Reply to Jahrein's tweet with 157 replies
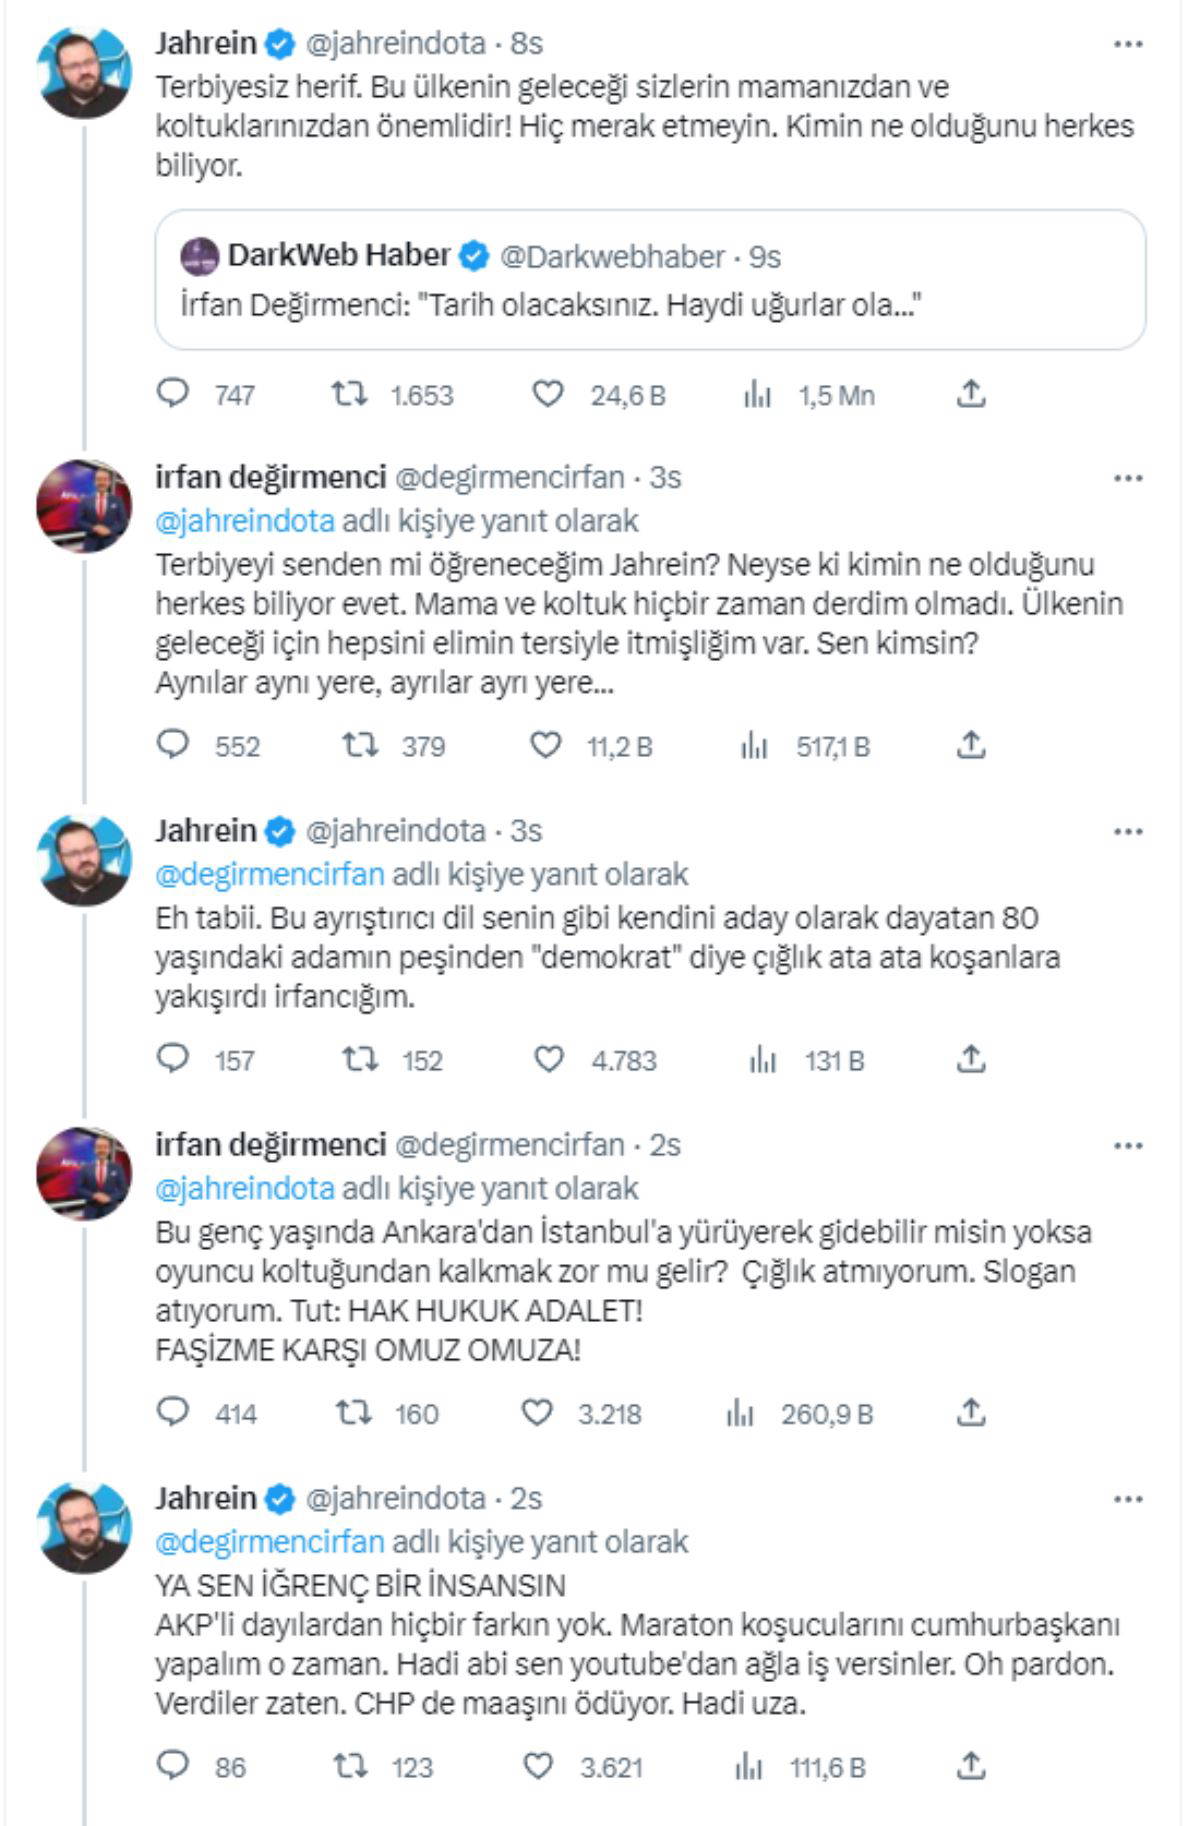This screenshot has width=1200, height=1826. pos(174,1059)
